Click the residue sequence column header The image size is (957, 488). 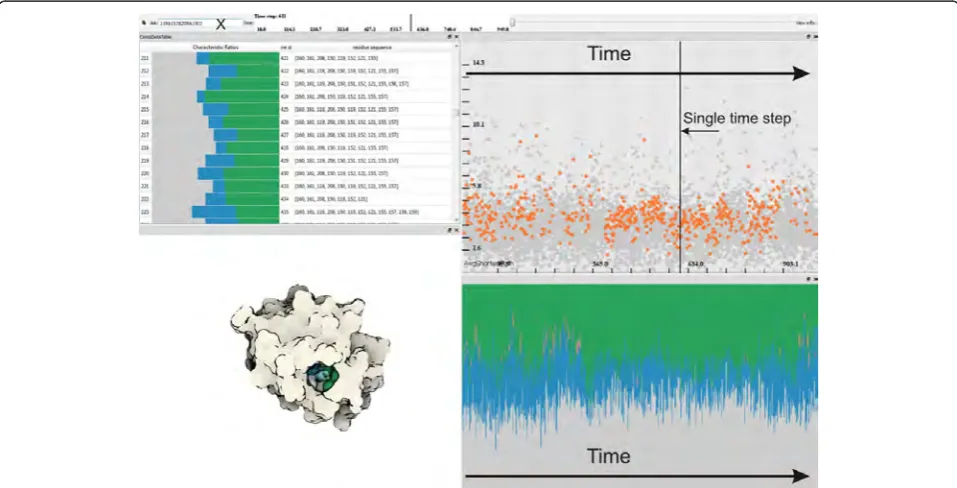coord(372,47)
